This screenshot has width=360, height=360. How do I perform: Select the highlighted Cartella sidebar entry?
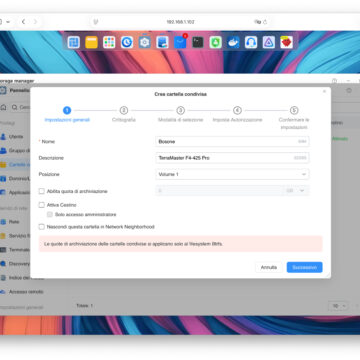(x=15, y=165)
